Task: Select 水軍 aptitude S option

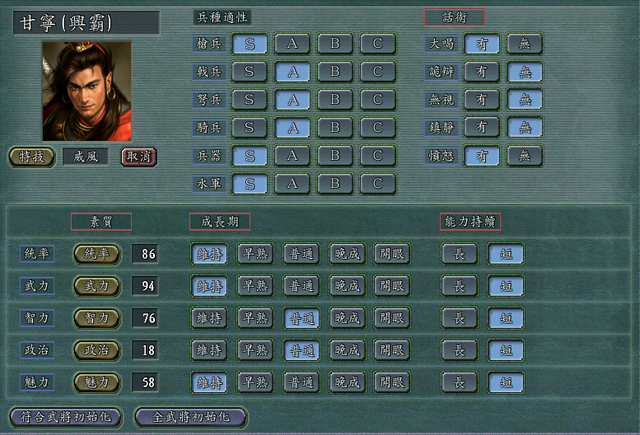Action: [x=249, y=184]
